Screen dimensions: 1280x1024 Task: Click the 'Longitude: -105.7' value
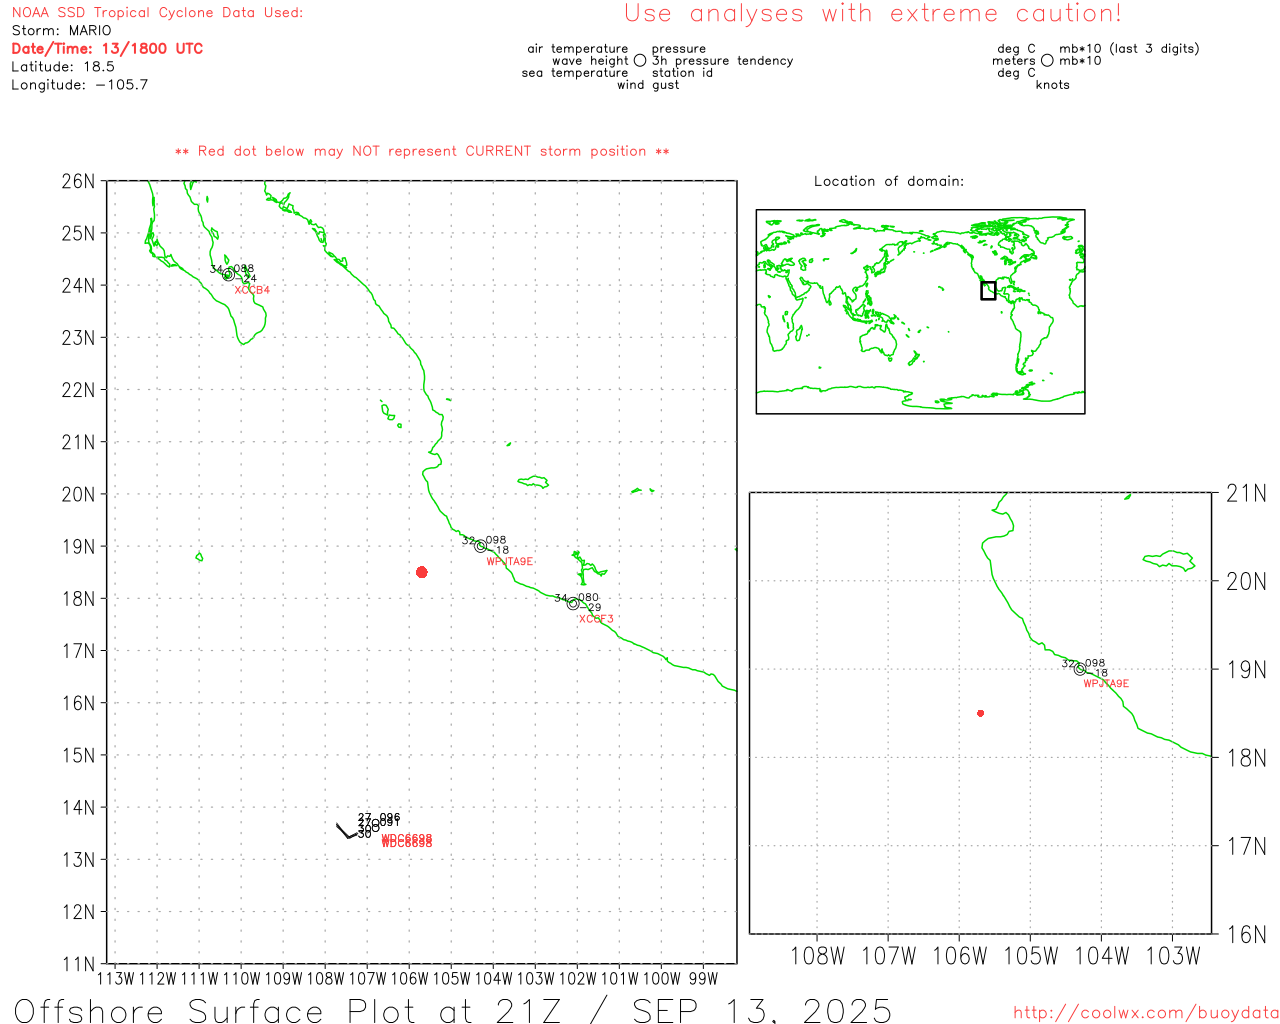(80, 85)
